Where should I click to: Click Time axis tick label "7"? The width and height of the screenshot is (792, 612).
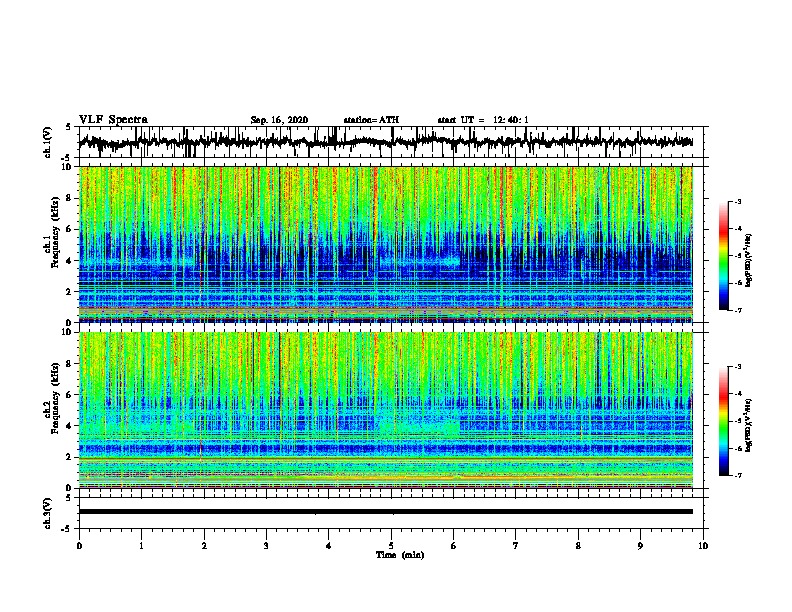[516, 546]
